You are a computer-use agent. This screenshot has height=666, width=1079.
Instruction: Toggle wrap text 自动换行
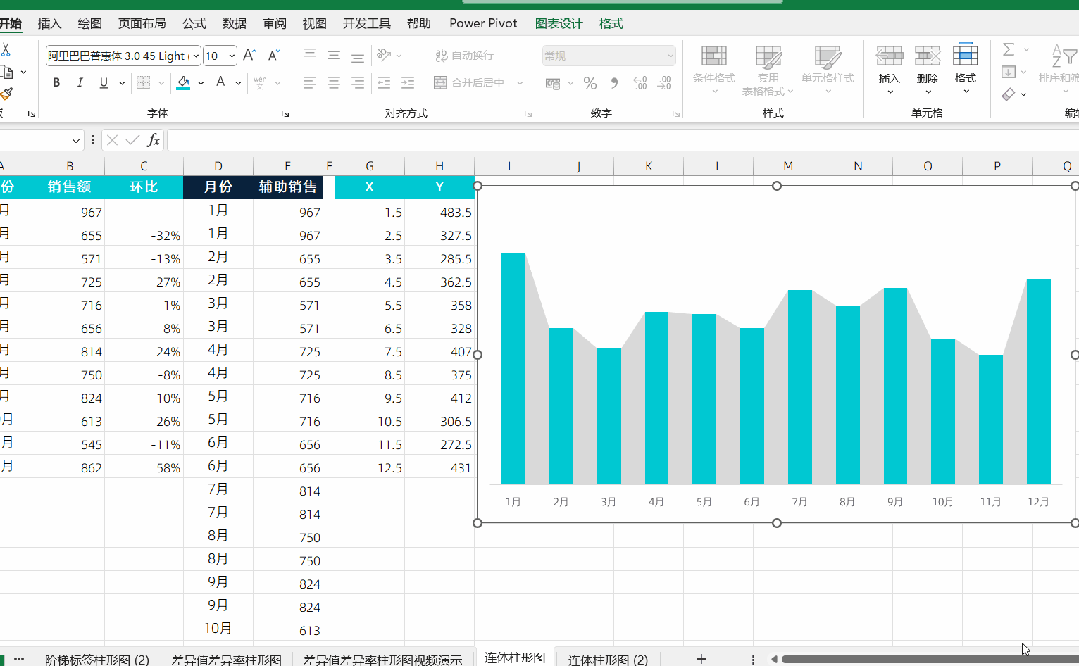coord(464,56)
